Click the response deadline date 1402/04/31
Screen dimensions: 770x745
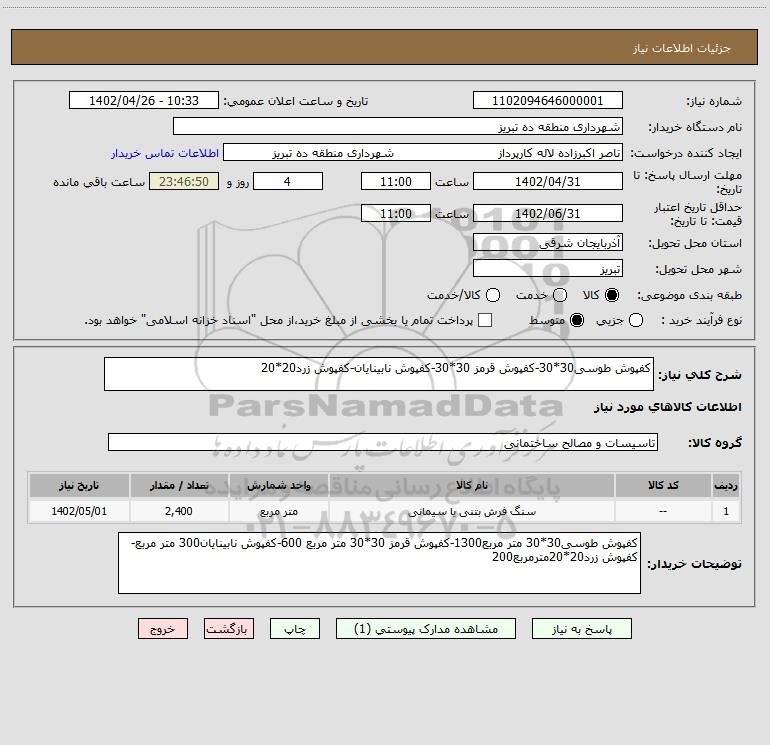click(x=548, y=181)
